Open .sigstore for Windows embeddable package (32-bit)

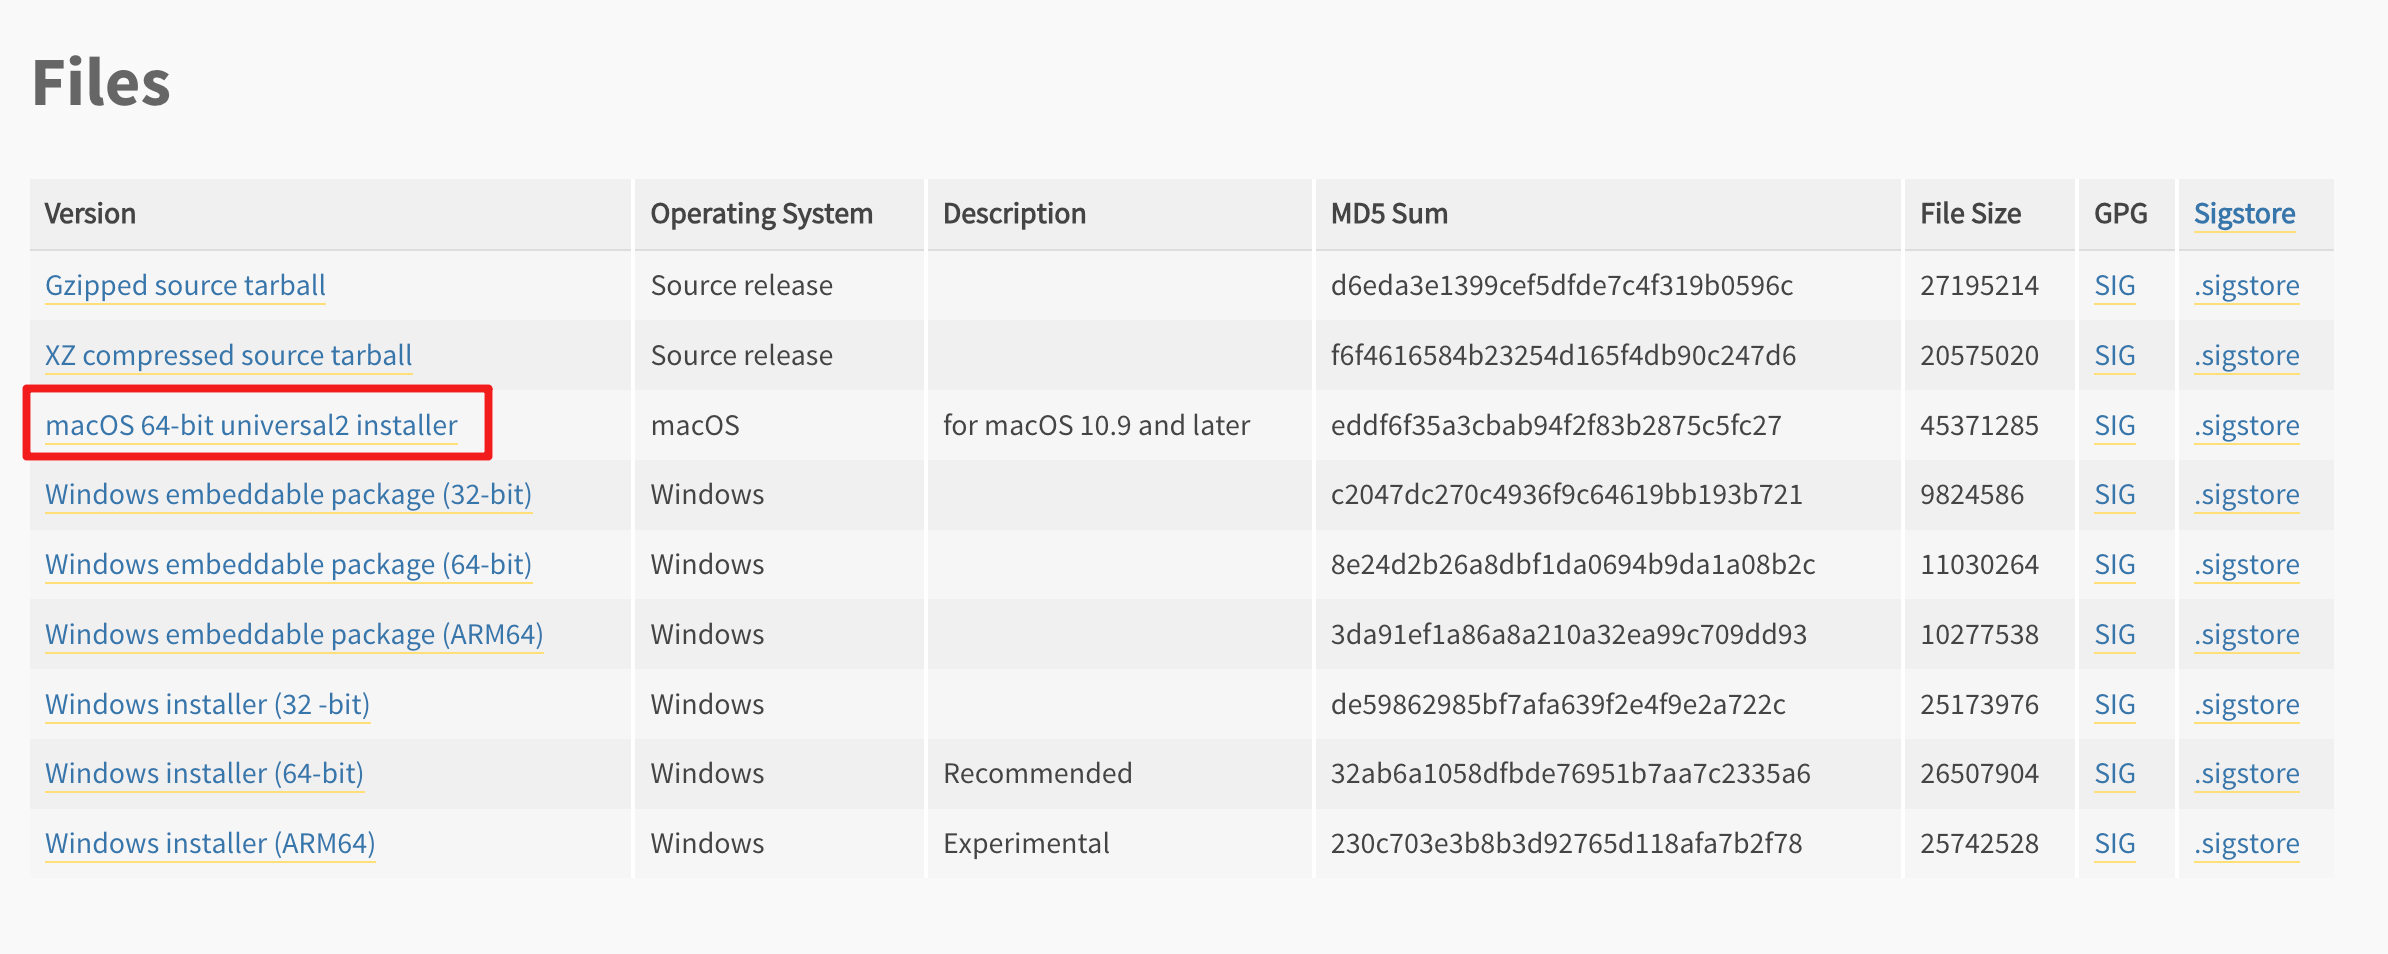point(2246,495)
